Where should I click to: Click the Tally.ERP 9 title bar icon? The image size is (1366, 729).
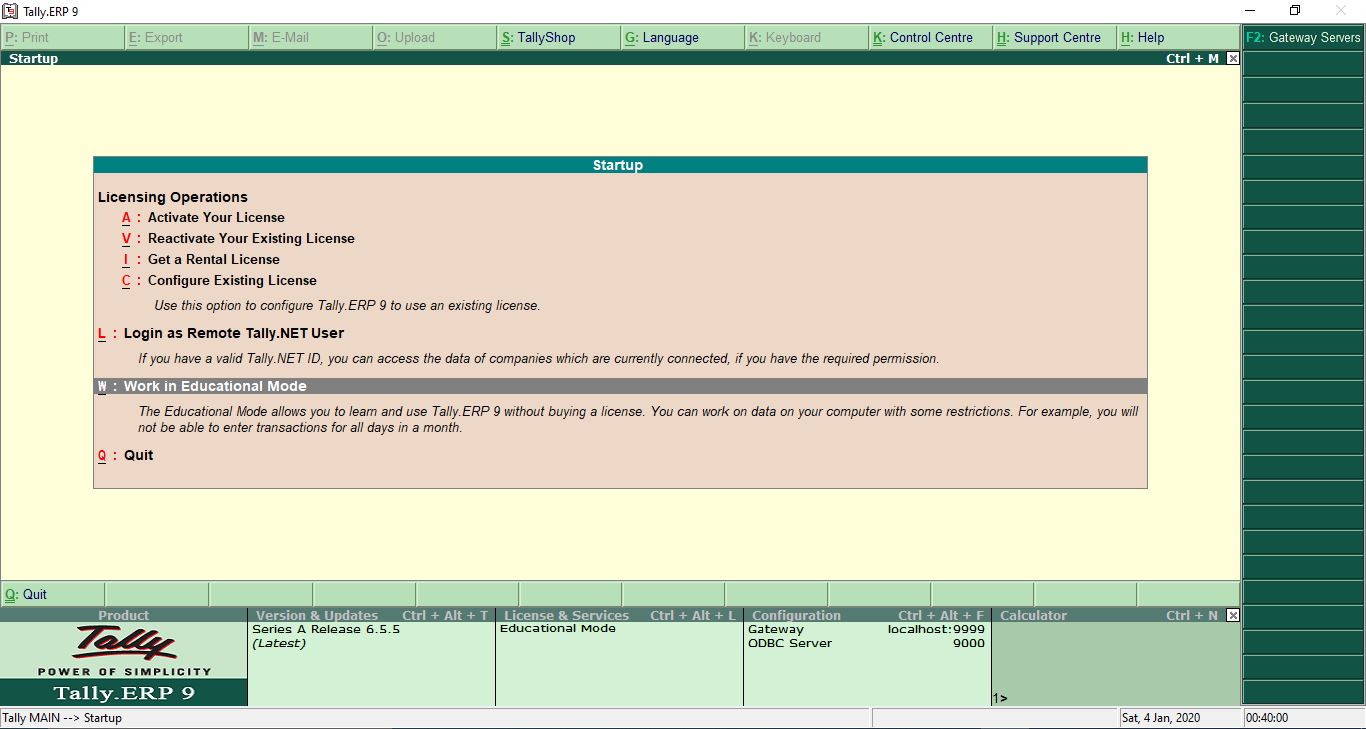[10, 11]
